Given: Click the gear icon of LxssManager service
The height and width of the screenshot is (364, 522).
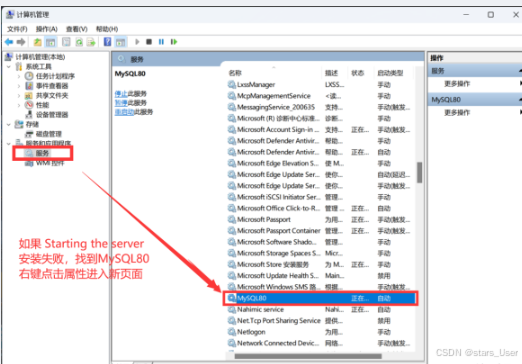Looking at the screenshot, I should [x=232, y=85].
